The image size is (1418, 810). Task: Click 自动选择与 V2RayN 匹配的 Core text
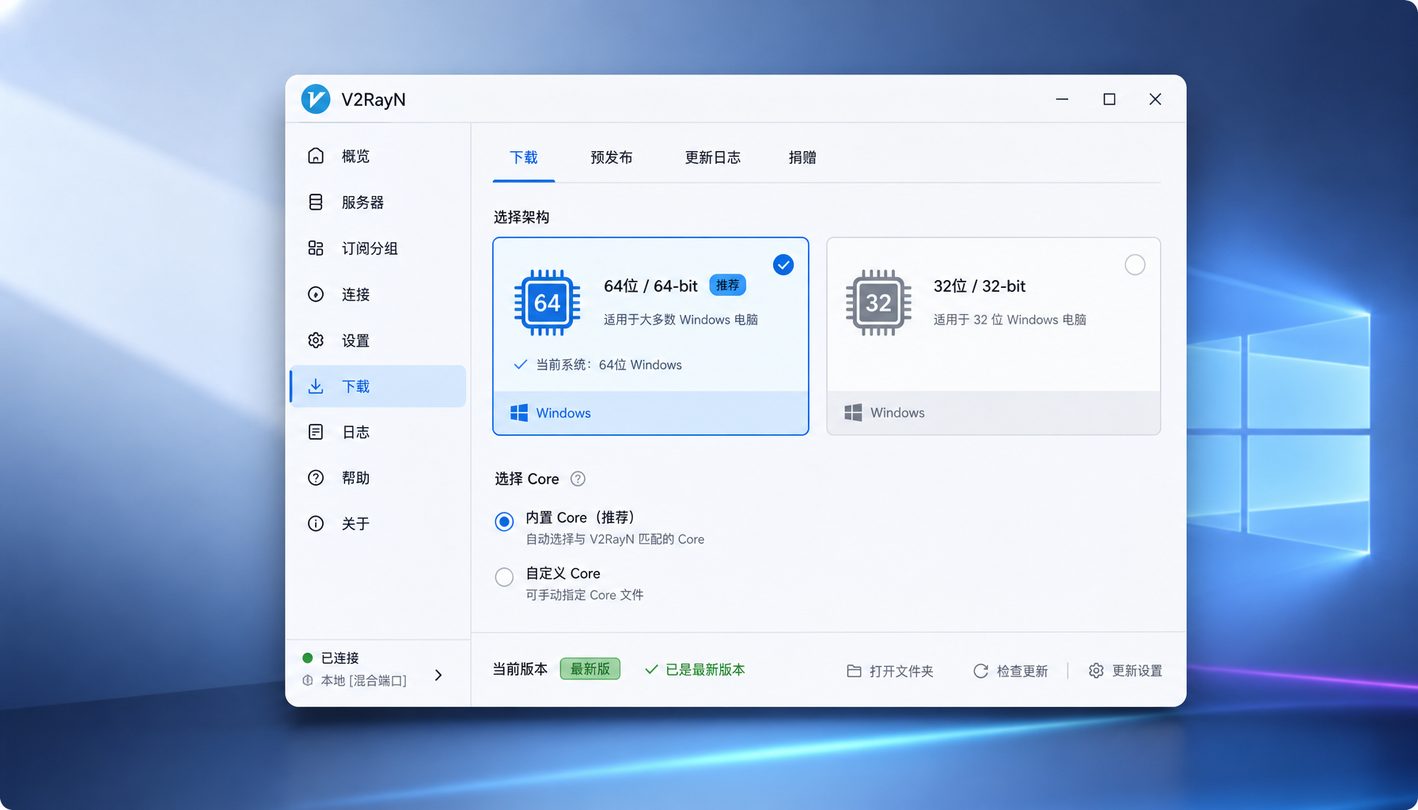coord(615,539)
